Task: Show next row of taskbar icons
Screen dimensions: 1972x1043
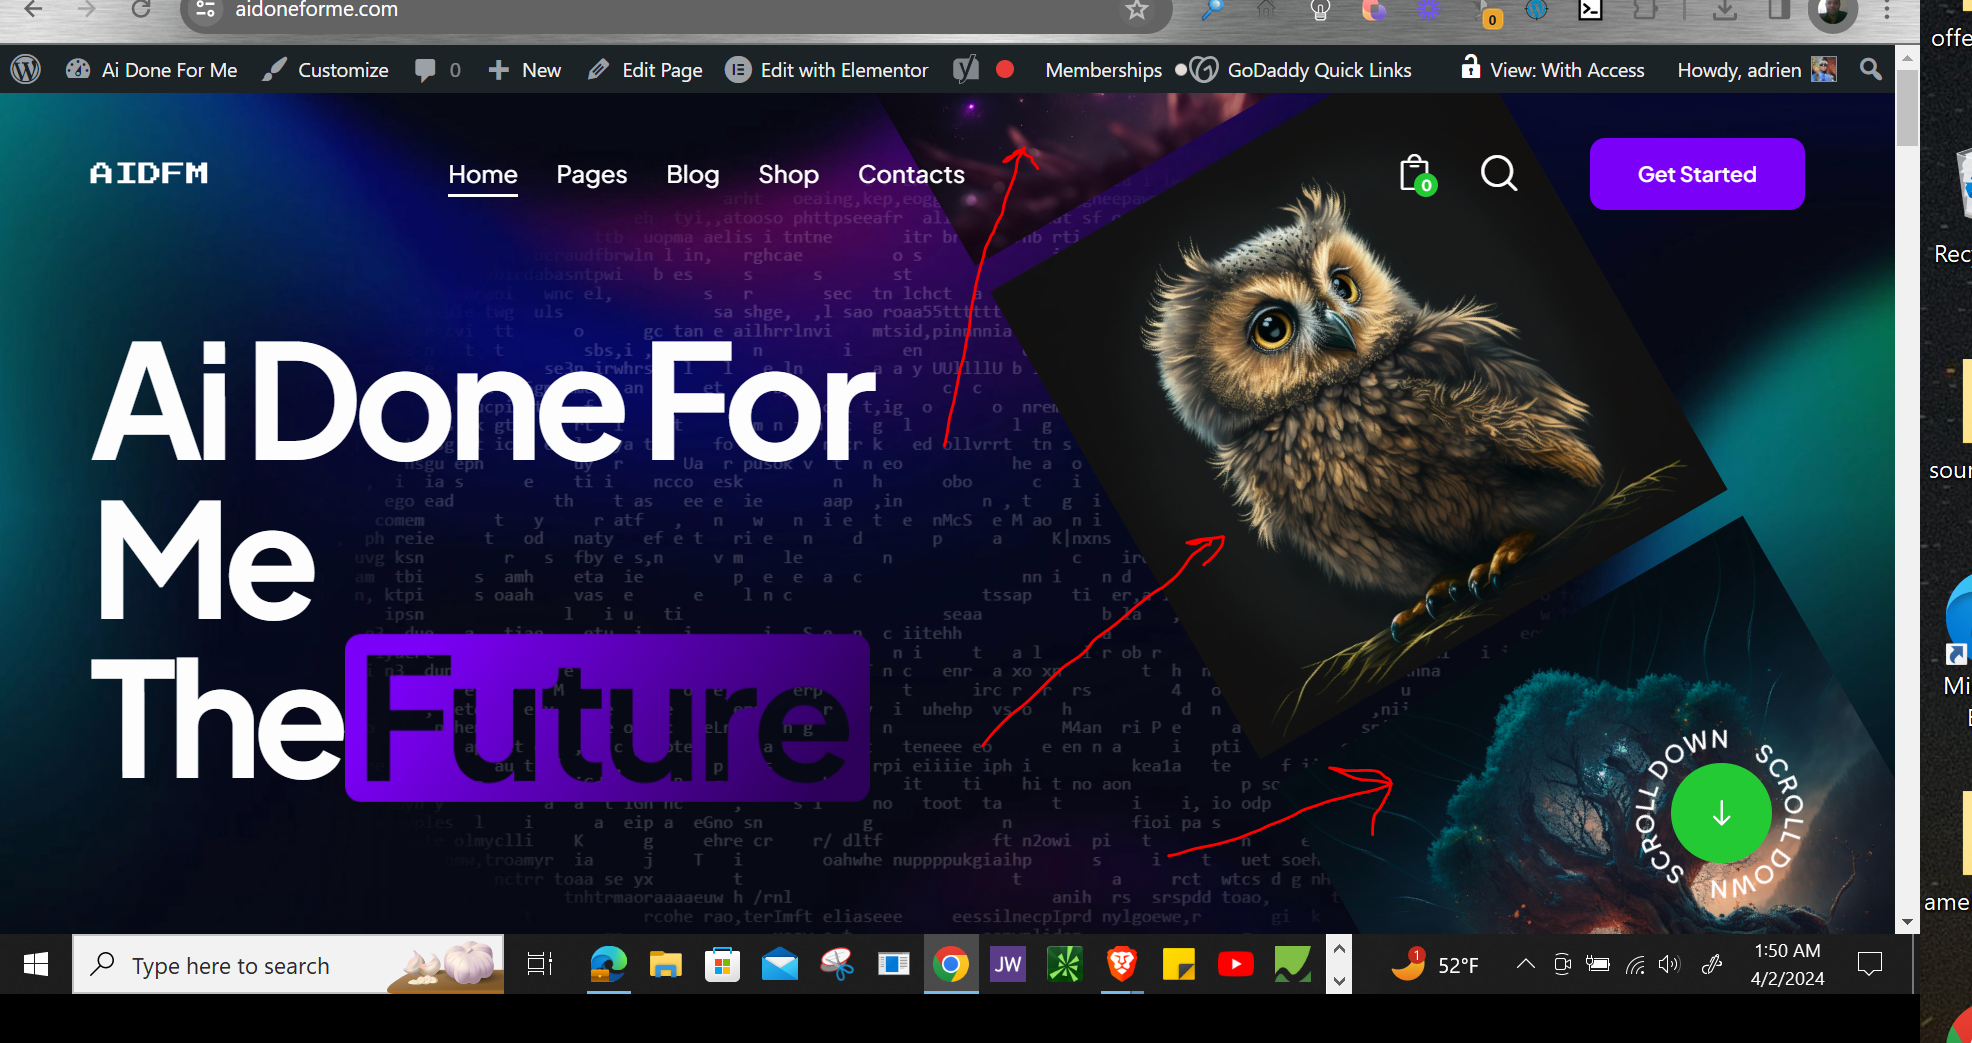Action: tap(1339, 980)
